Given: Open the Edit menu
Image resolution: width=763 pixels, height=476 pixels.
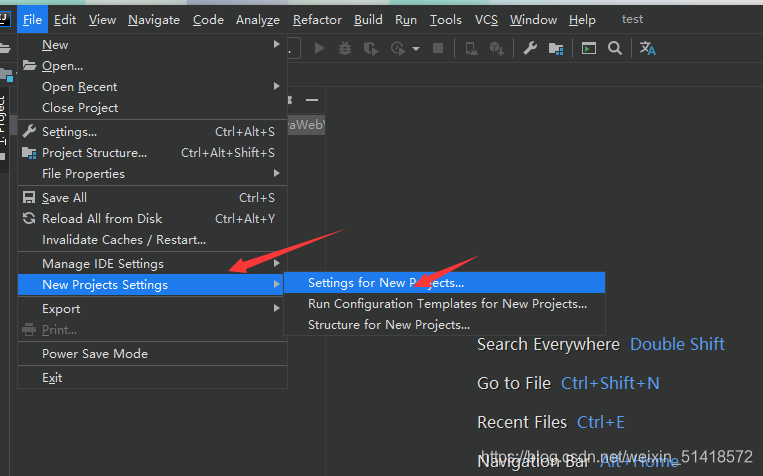Looking at the screenshot, I should [65, 19].
